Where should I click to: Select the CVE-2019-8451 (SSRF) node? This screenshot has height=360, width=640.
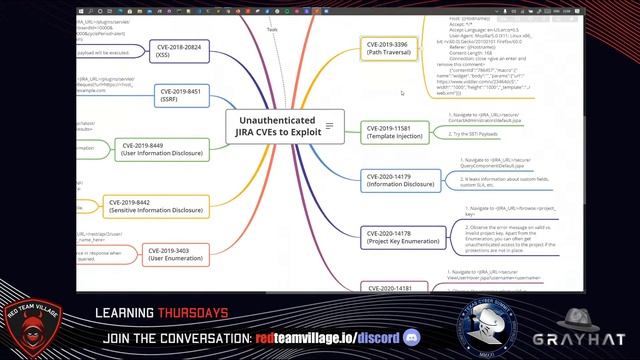182,96
